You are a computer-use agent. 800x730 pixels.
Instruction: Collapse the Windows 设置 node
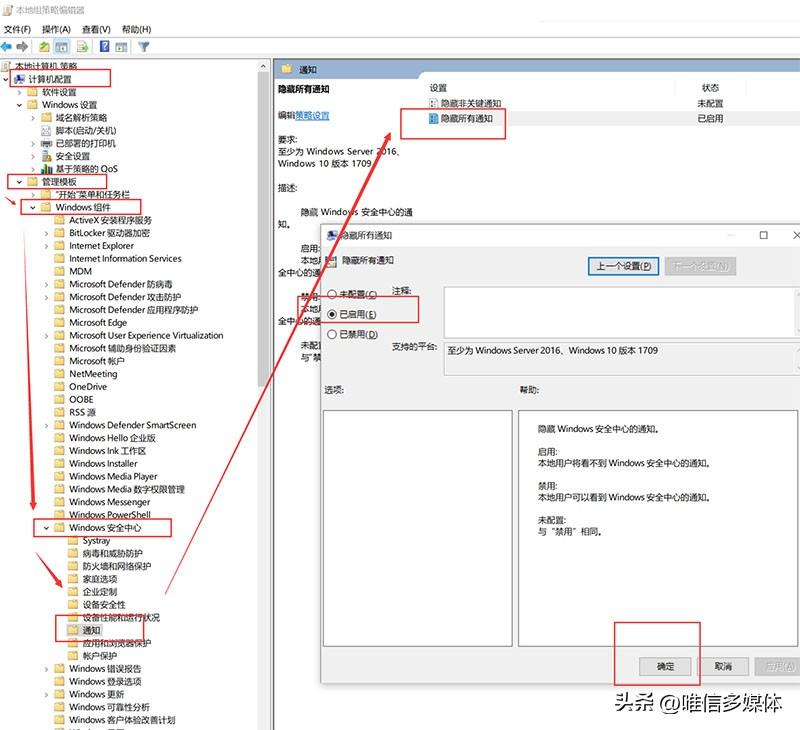pos(19,105)
